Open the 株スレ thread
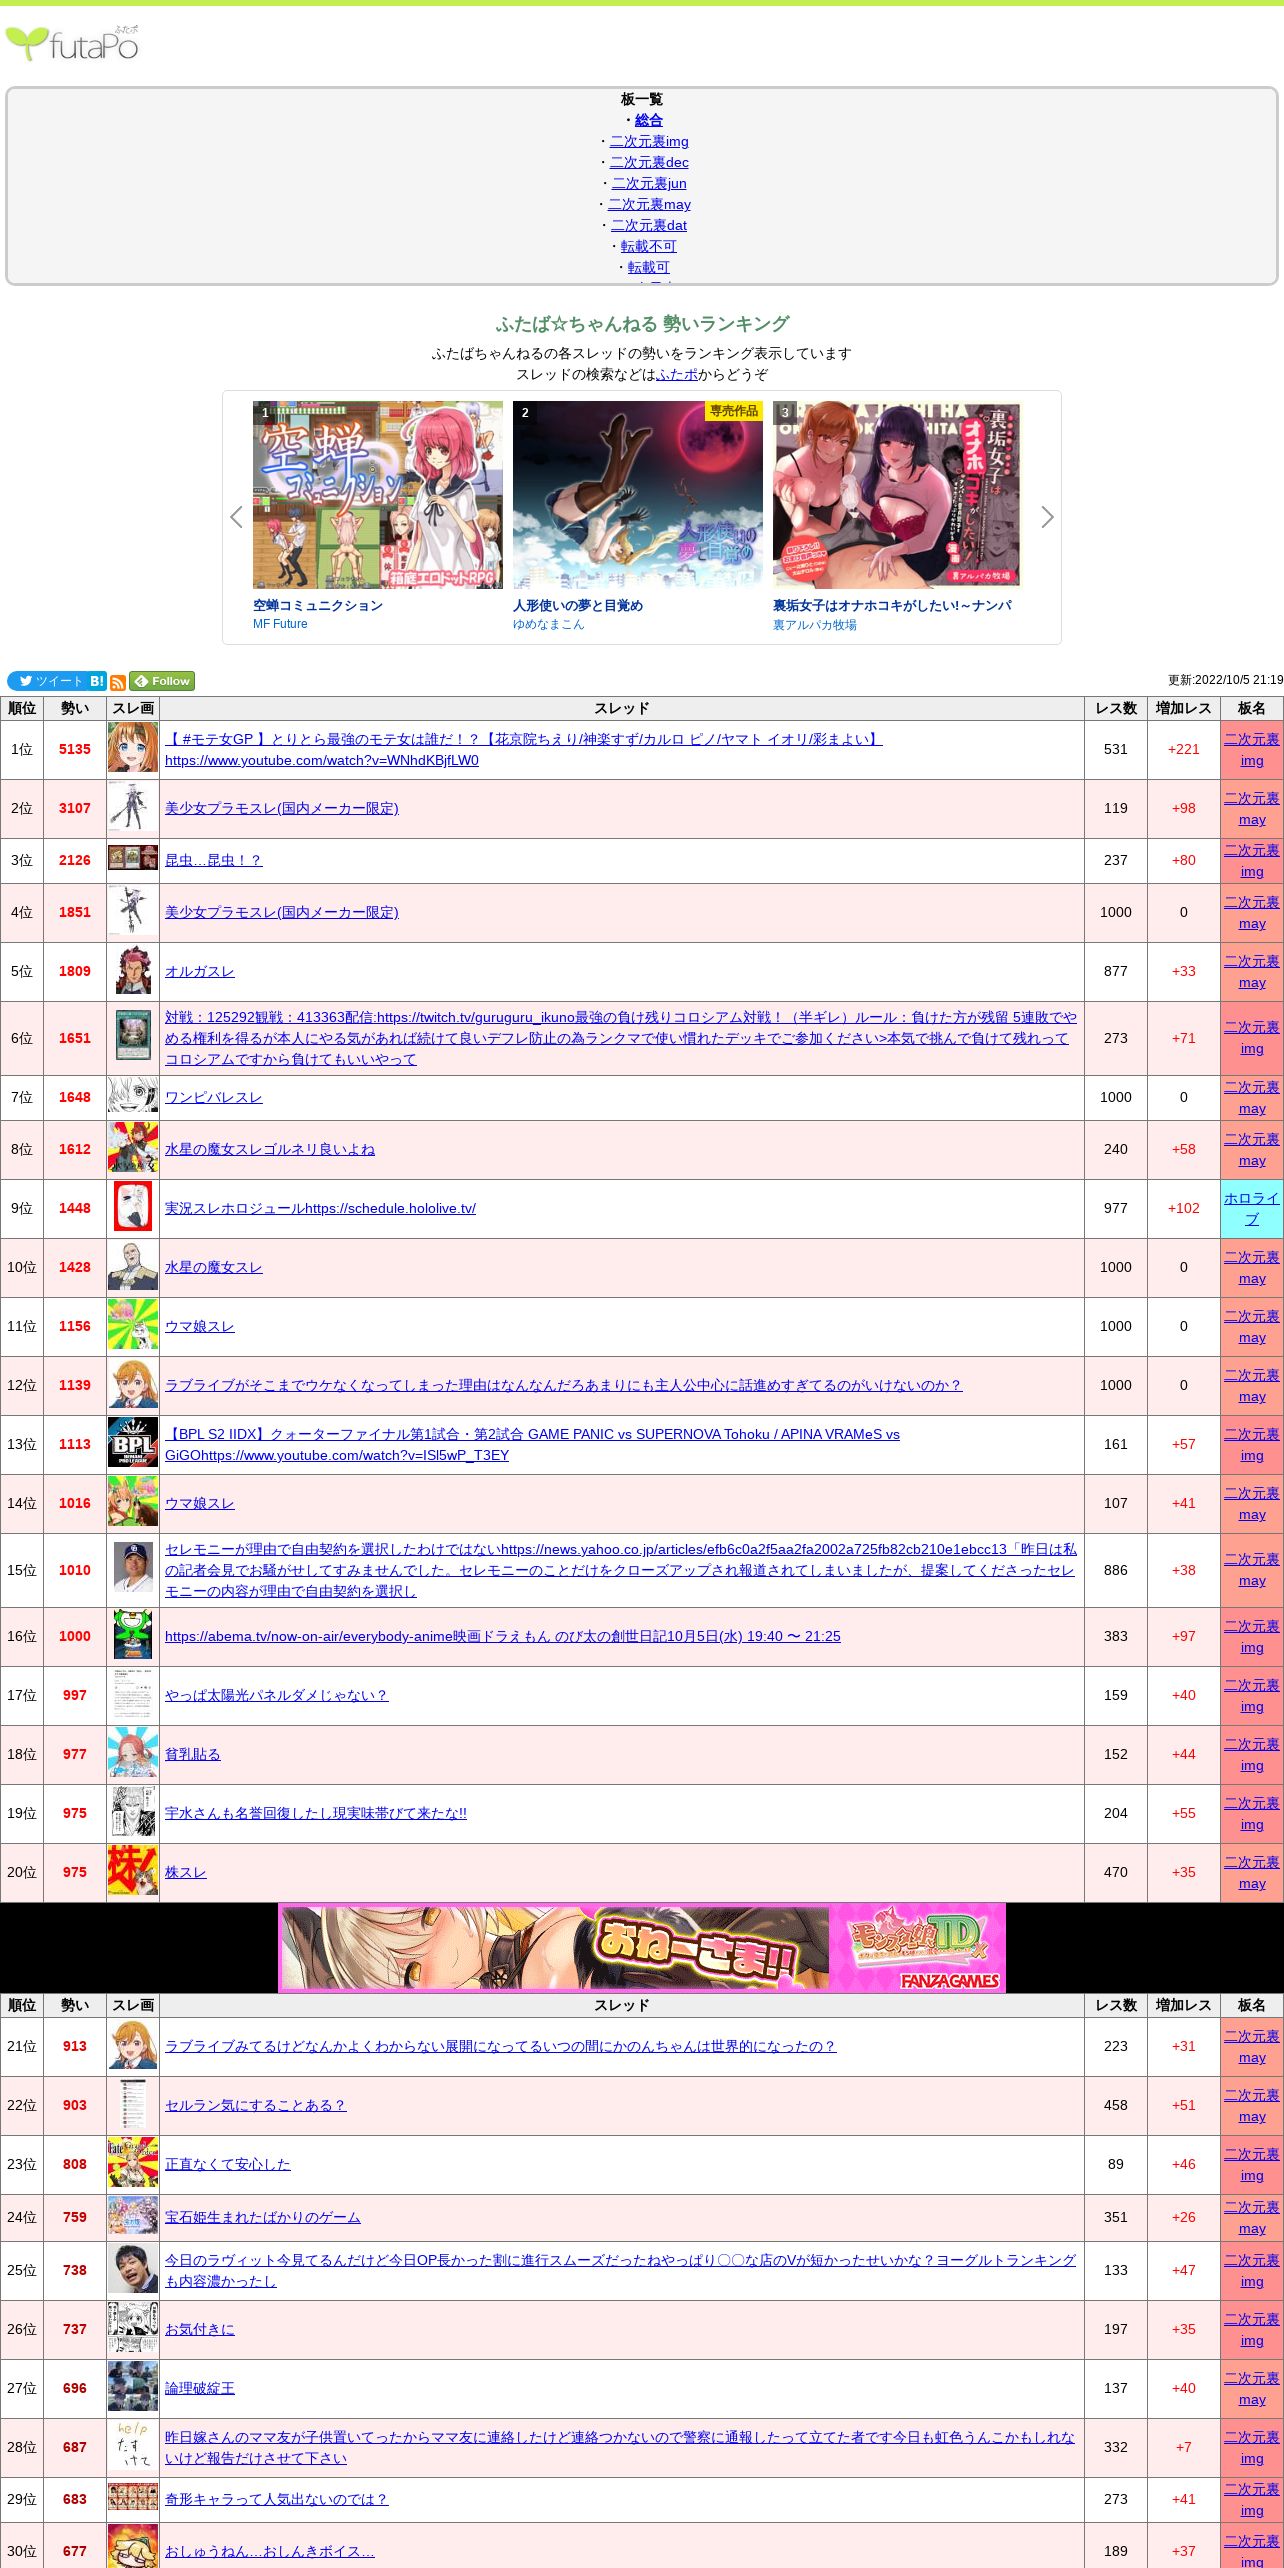The width and height of the screenshot is (1284, 2568). click(186, 1872)
